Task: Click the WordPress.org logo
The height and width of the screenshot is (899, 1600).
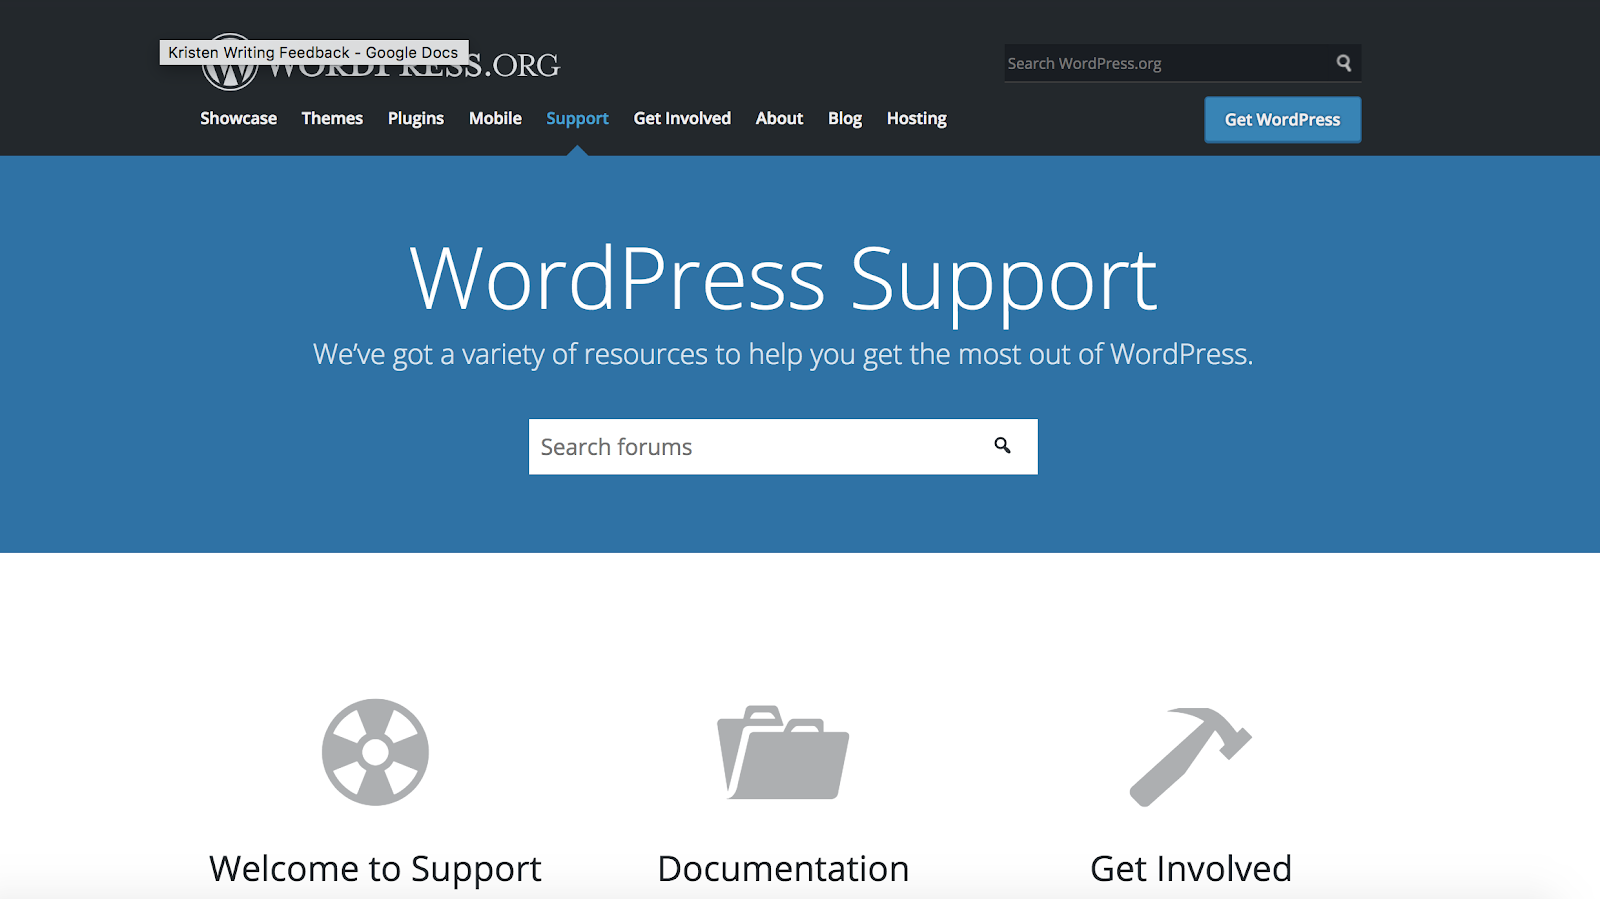Action: (x=380, y=62)
